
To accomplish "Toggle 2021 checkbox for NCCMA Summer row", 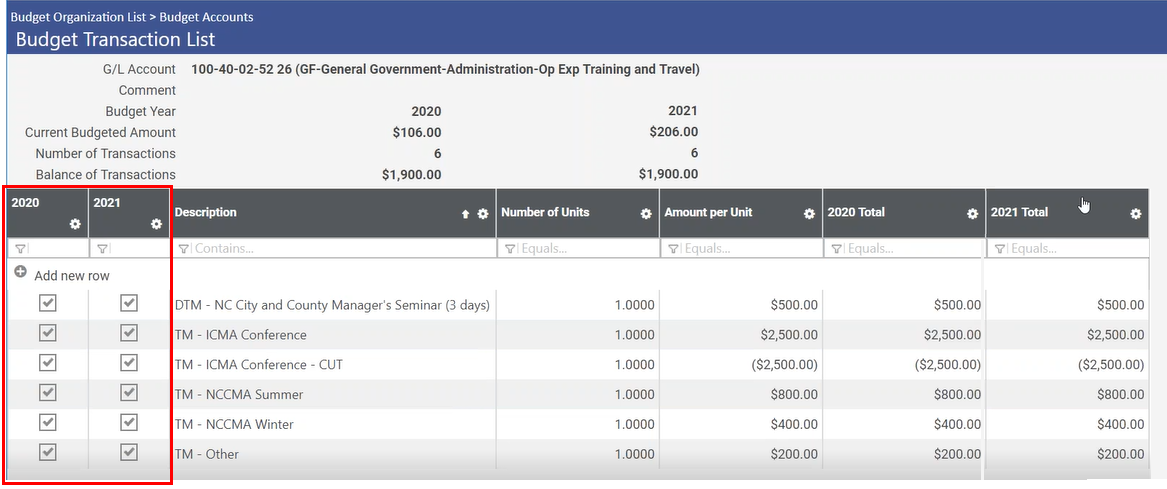I will [129, 393].
